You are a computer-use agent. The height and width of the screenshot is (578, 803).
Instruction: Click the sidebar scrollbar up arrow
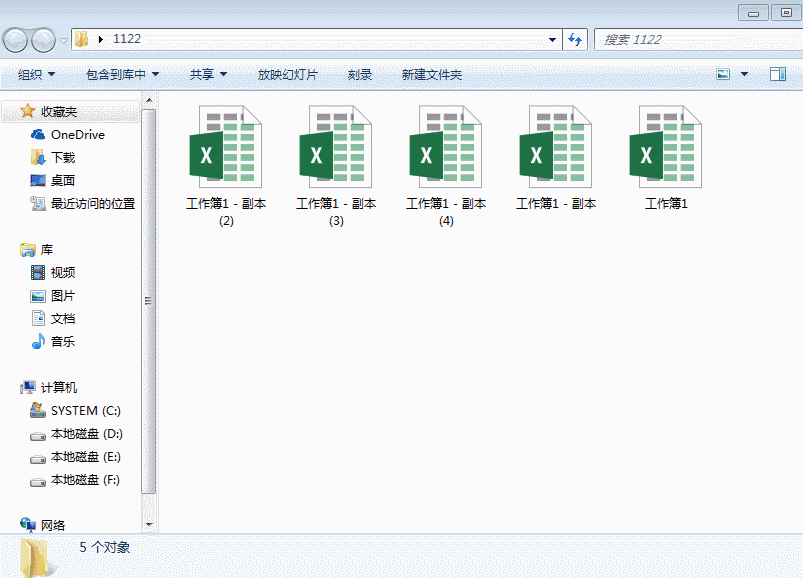149,100
